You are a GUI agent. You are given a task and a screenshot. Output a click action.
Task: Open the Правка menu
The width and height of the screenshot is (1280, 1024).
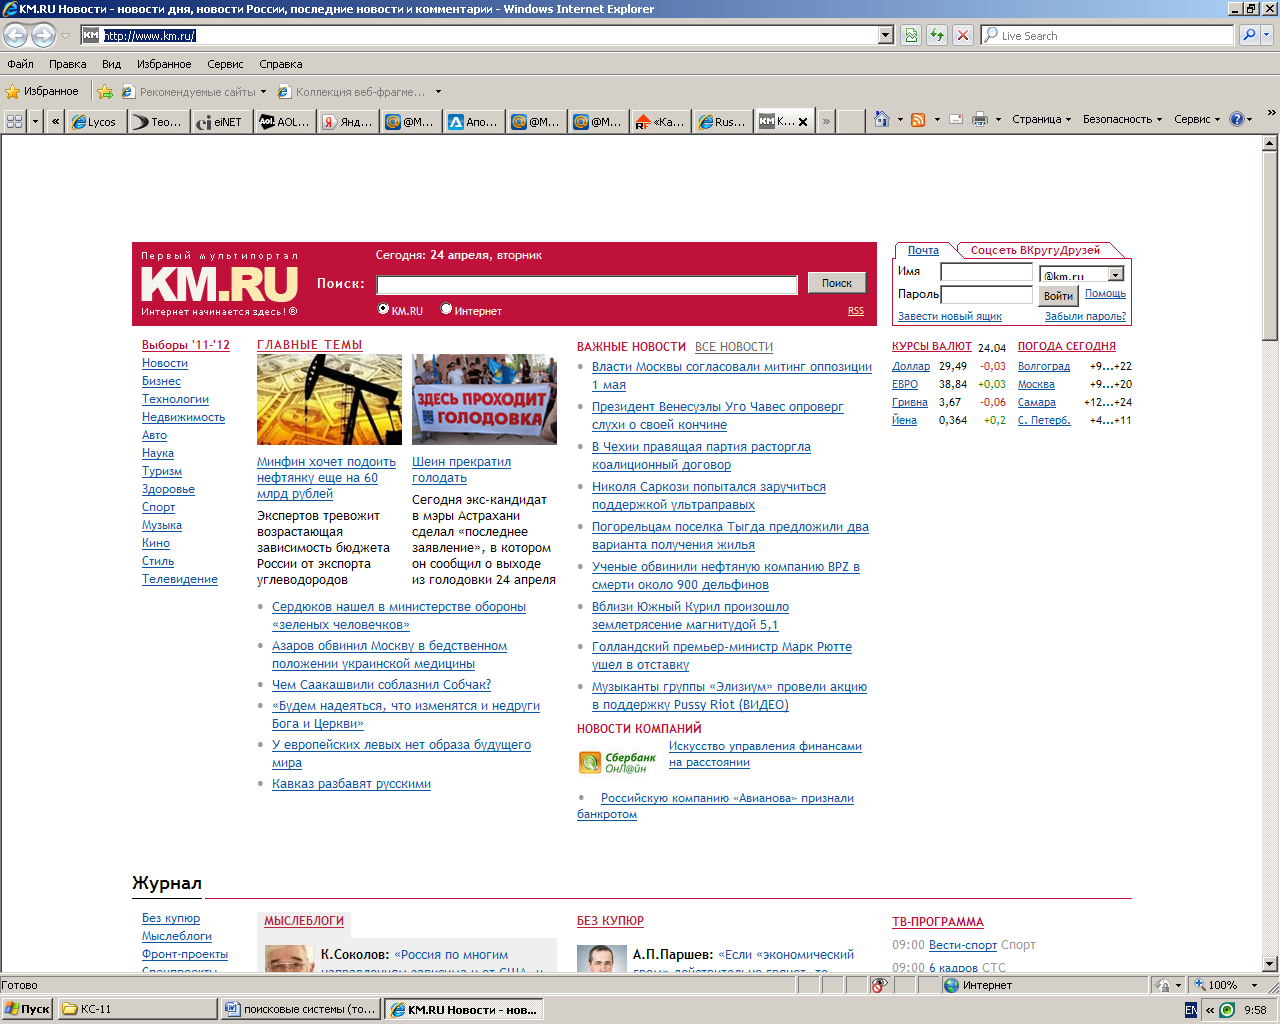[67, 64]
